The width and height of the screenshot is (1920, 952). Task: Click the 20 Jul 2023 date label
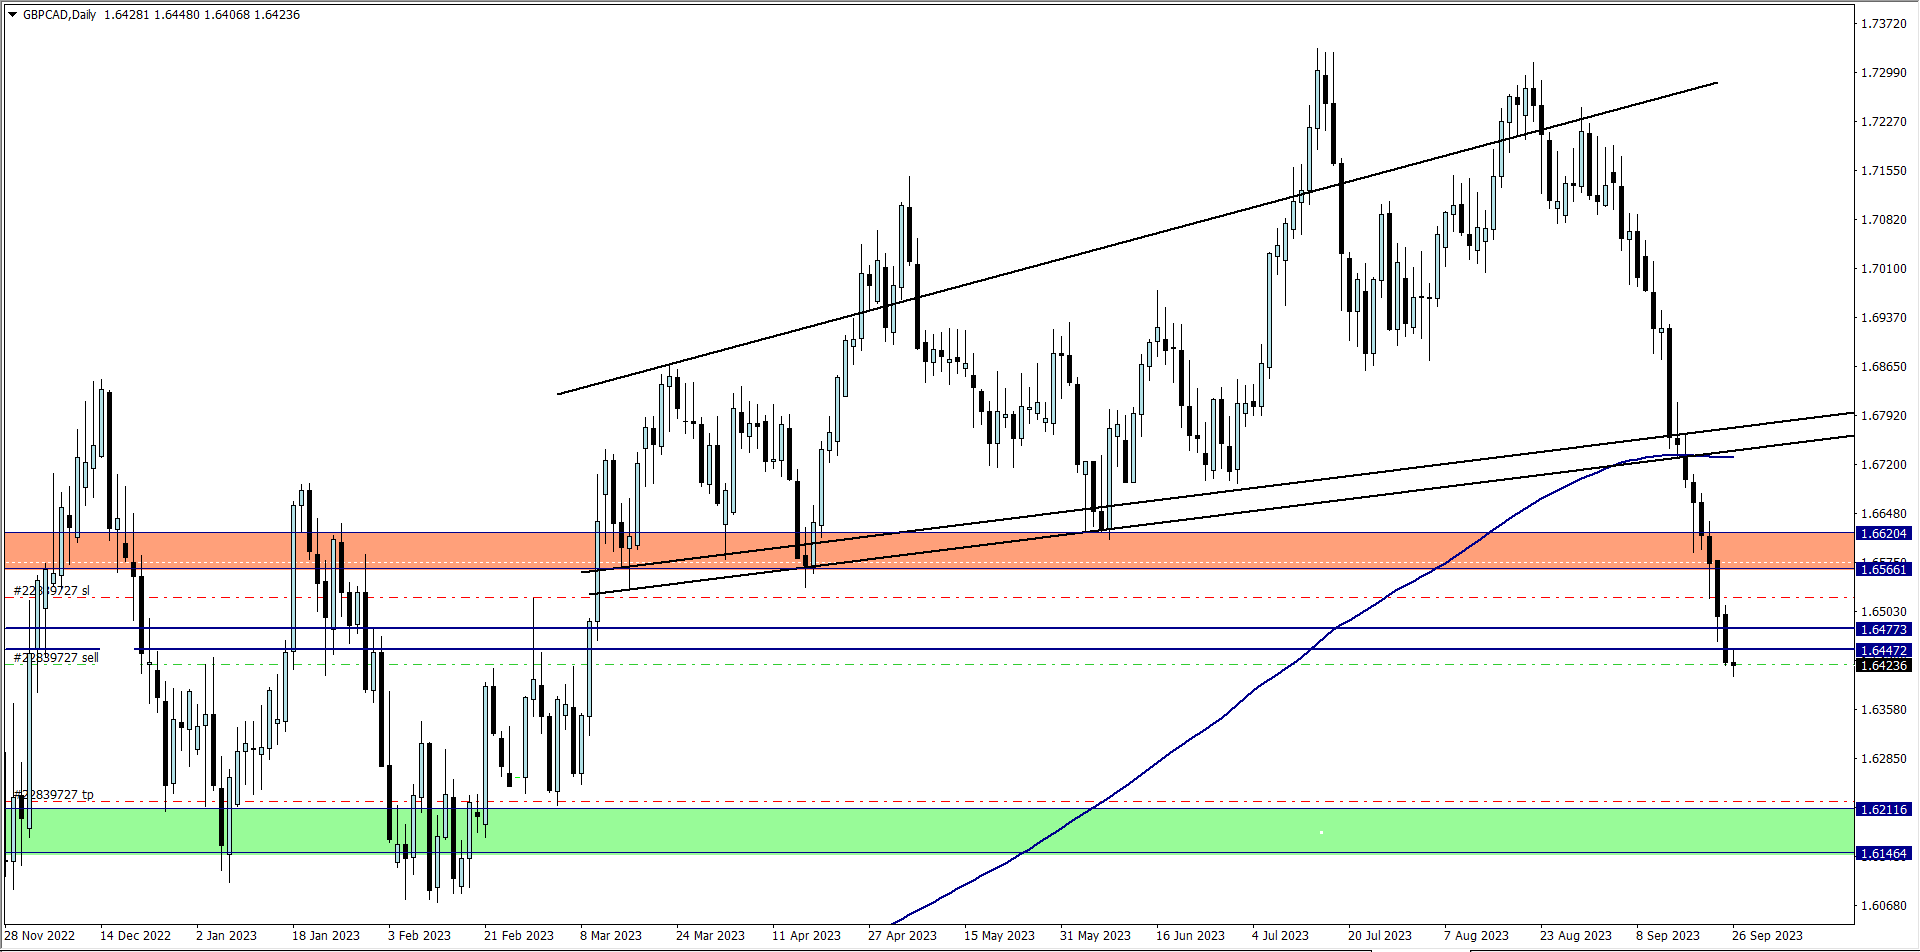coord(1379,936)
